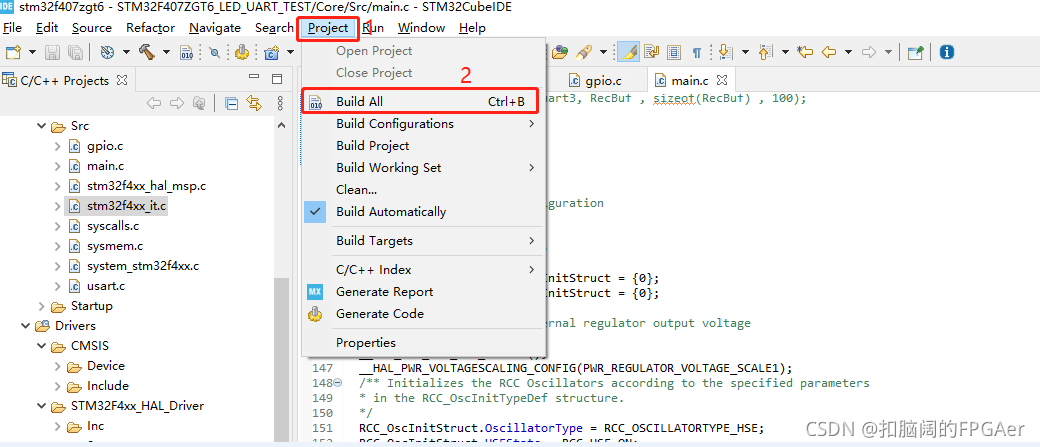Toggle Build Automatically checkmark menu item
The height and width of the screenshot is (447, 1040).
pos(423,212)
